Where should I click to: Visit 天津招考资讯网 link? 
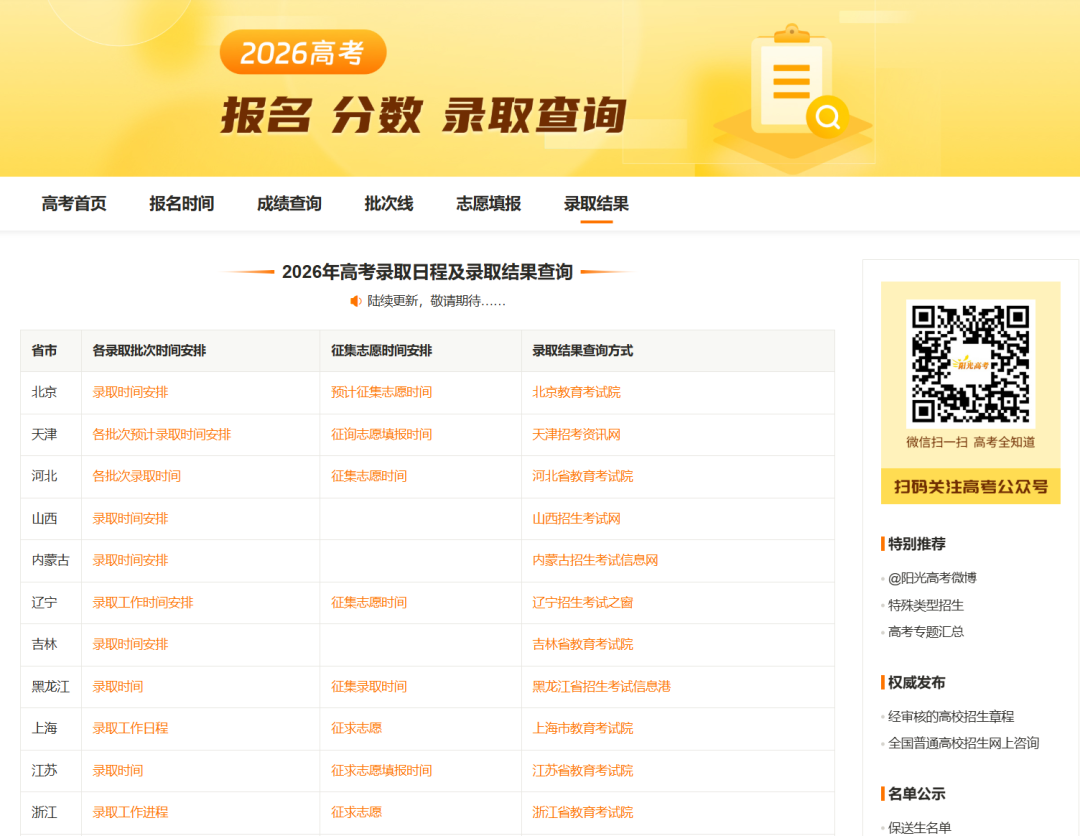tap(577, 435)
